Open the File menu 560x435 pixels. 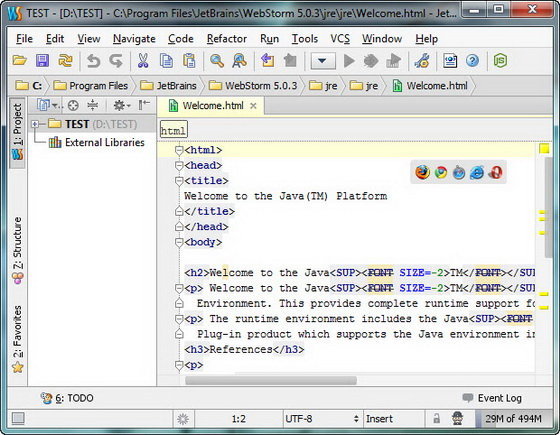pyautogui.click(x=24, y=39)
